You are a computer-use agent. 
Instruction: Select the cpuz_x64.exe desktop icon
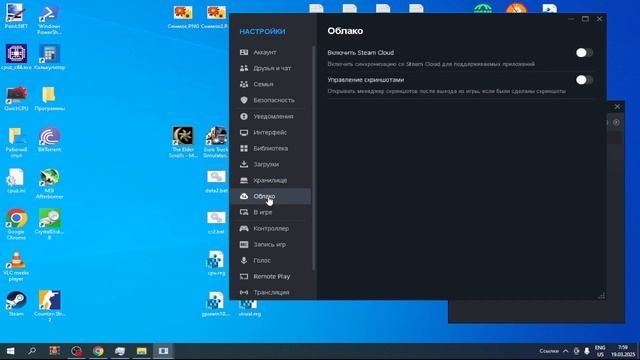[16, 57]
